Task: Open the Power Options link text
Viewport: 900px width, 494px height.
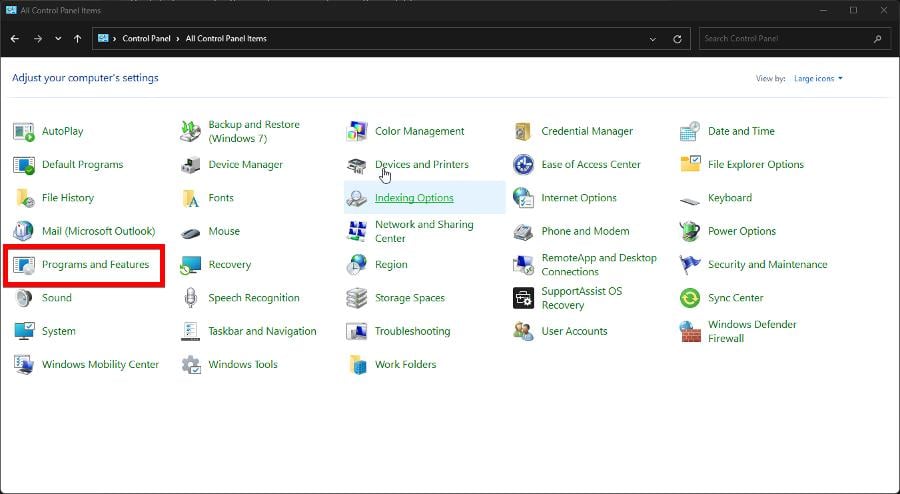Action: [742, 231]
